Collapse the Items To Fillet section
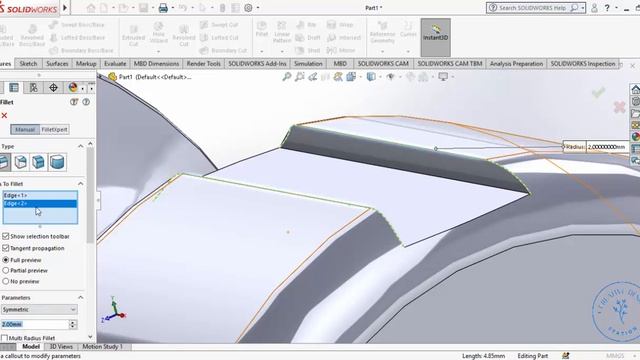 pos(80,184)
